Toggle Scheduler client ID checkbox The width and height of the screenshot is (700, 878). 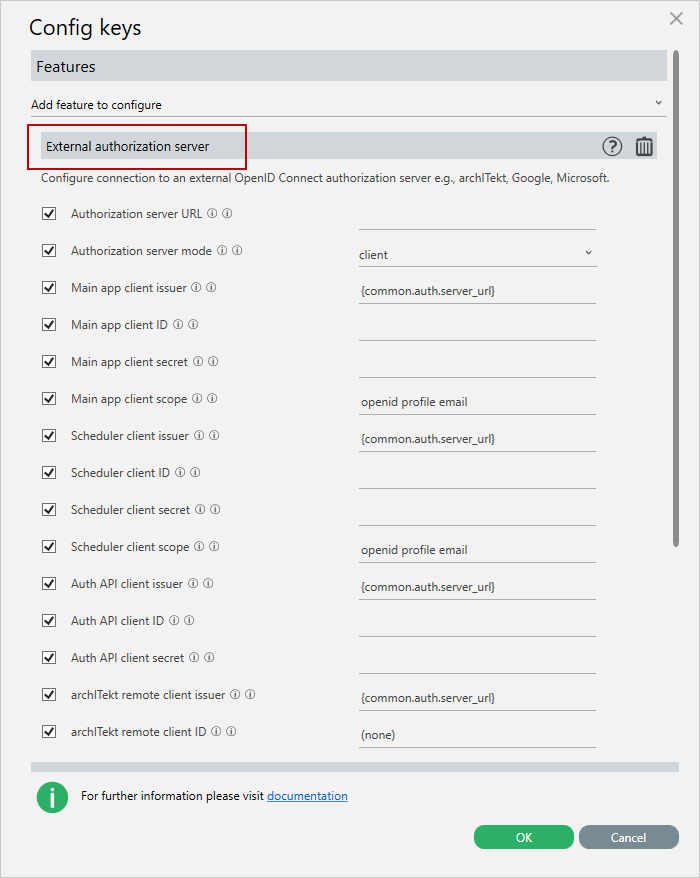coord(49,472)
